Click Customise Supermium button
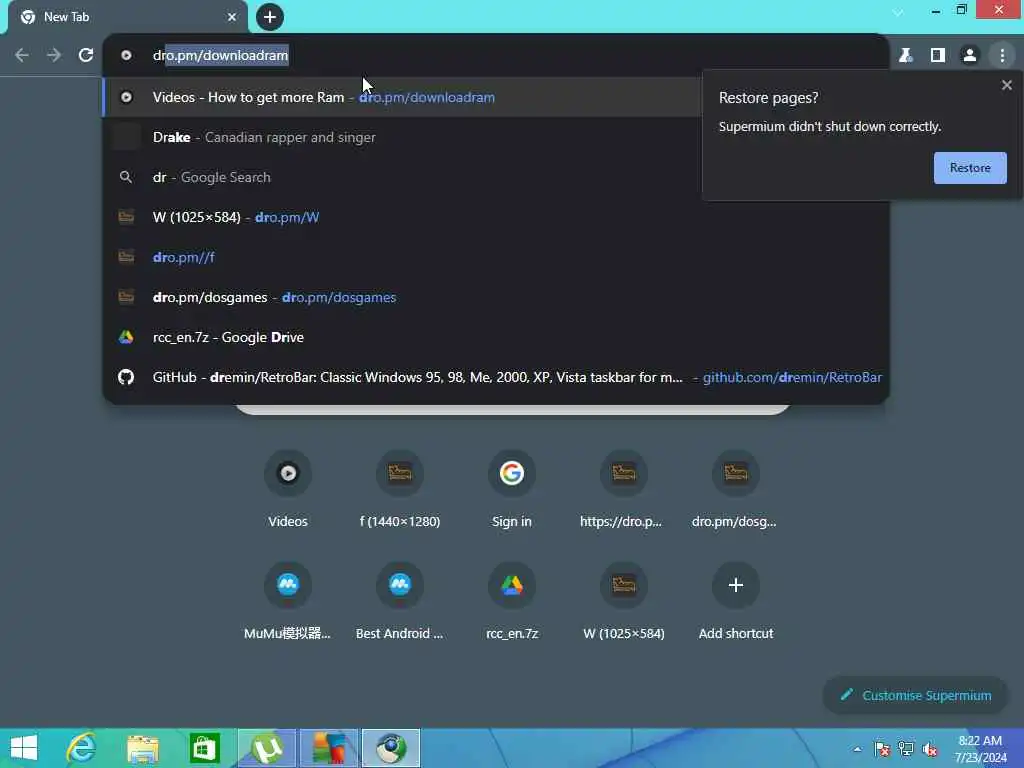The width and height of the screenshot is (1024, 768). (915, 696)
